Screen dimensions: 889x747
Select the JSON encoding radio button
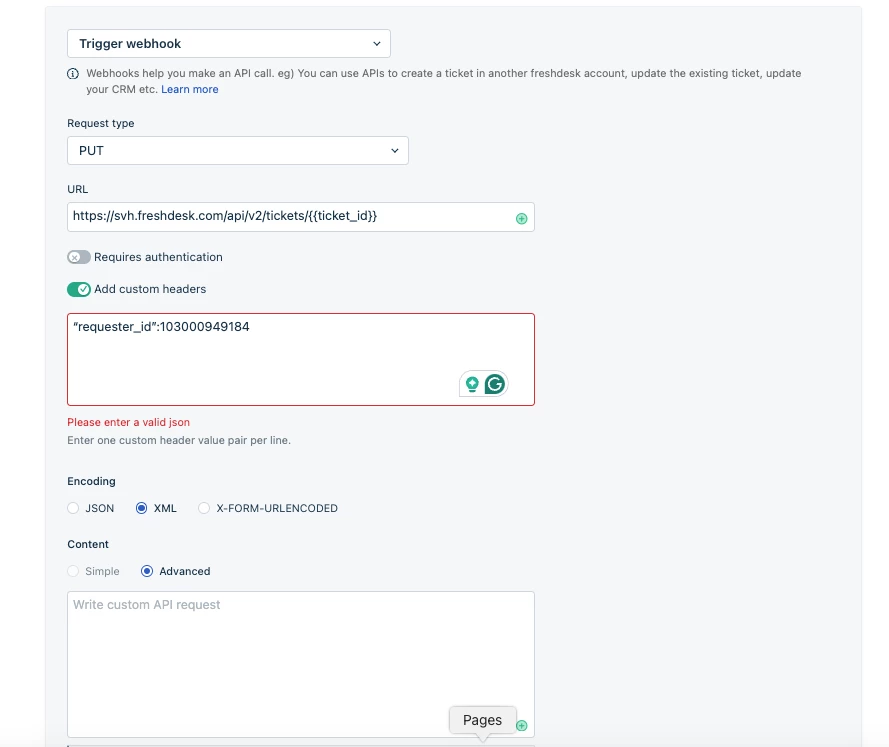click(73, 508)
